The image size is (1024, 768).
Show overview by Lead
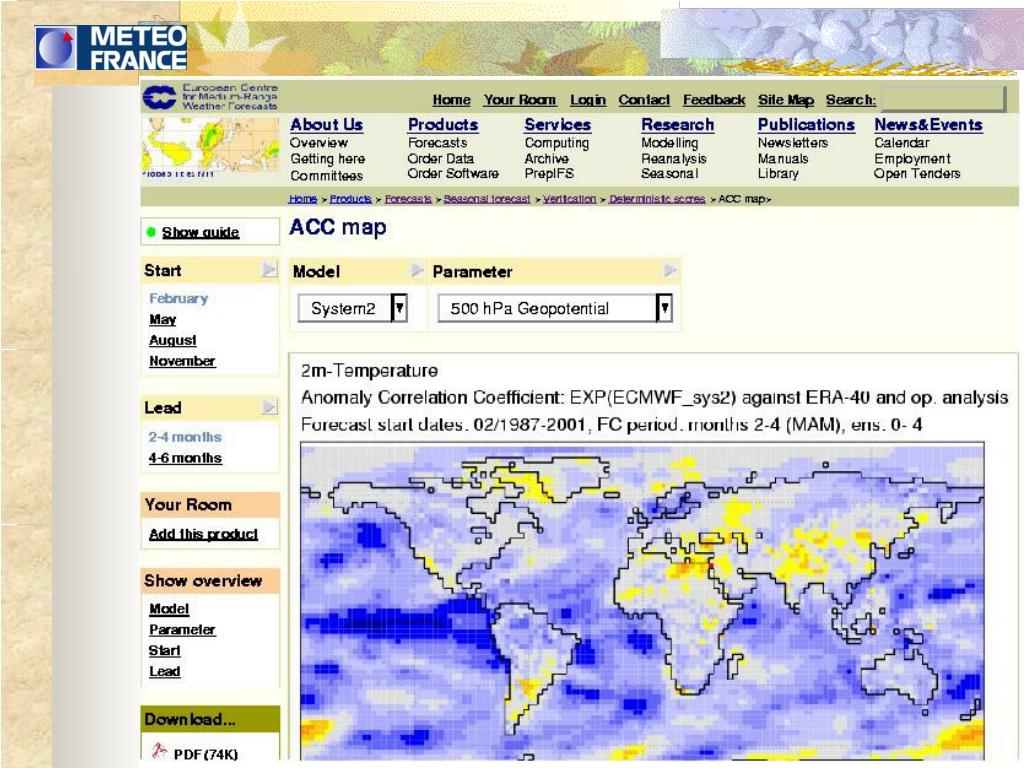pos(165,671)
